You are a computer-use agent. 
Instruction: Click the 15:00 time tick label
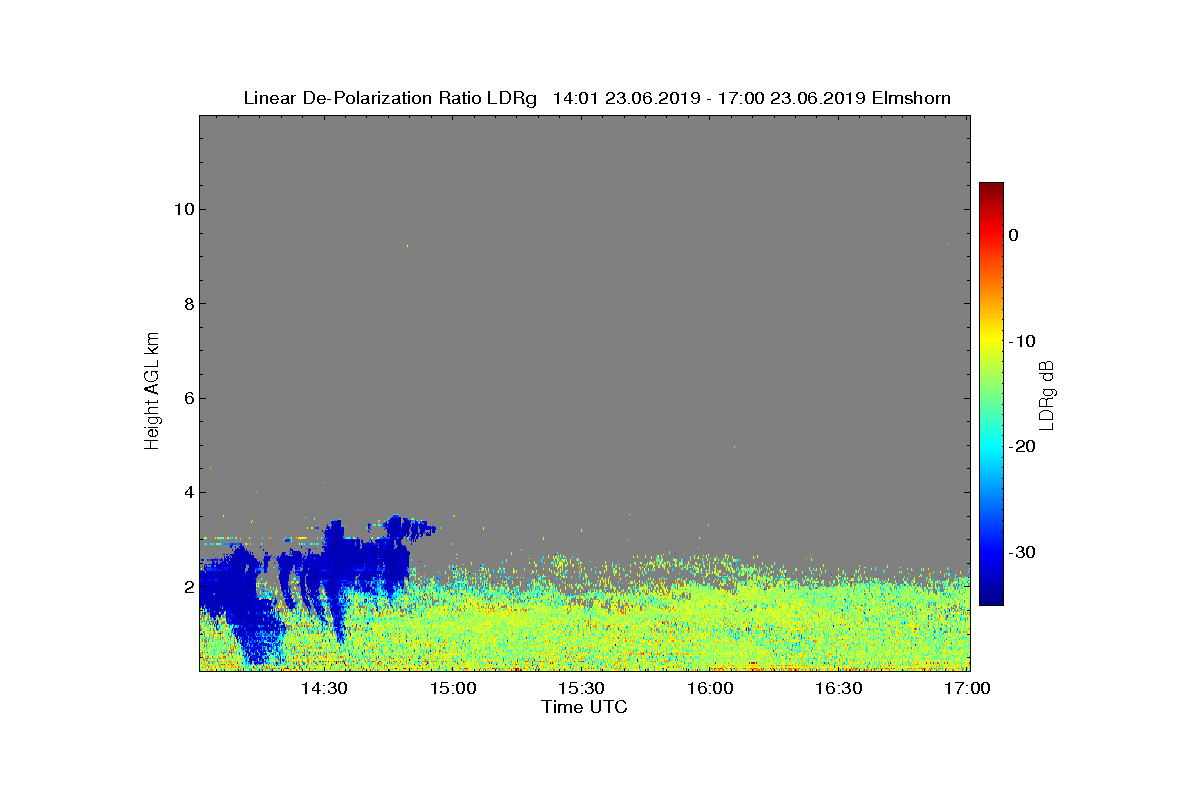tap(453, 688)
